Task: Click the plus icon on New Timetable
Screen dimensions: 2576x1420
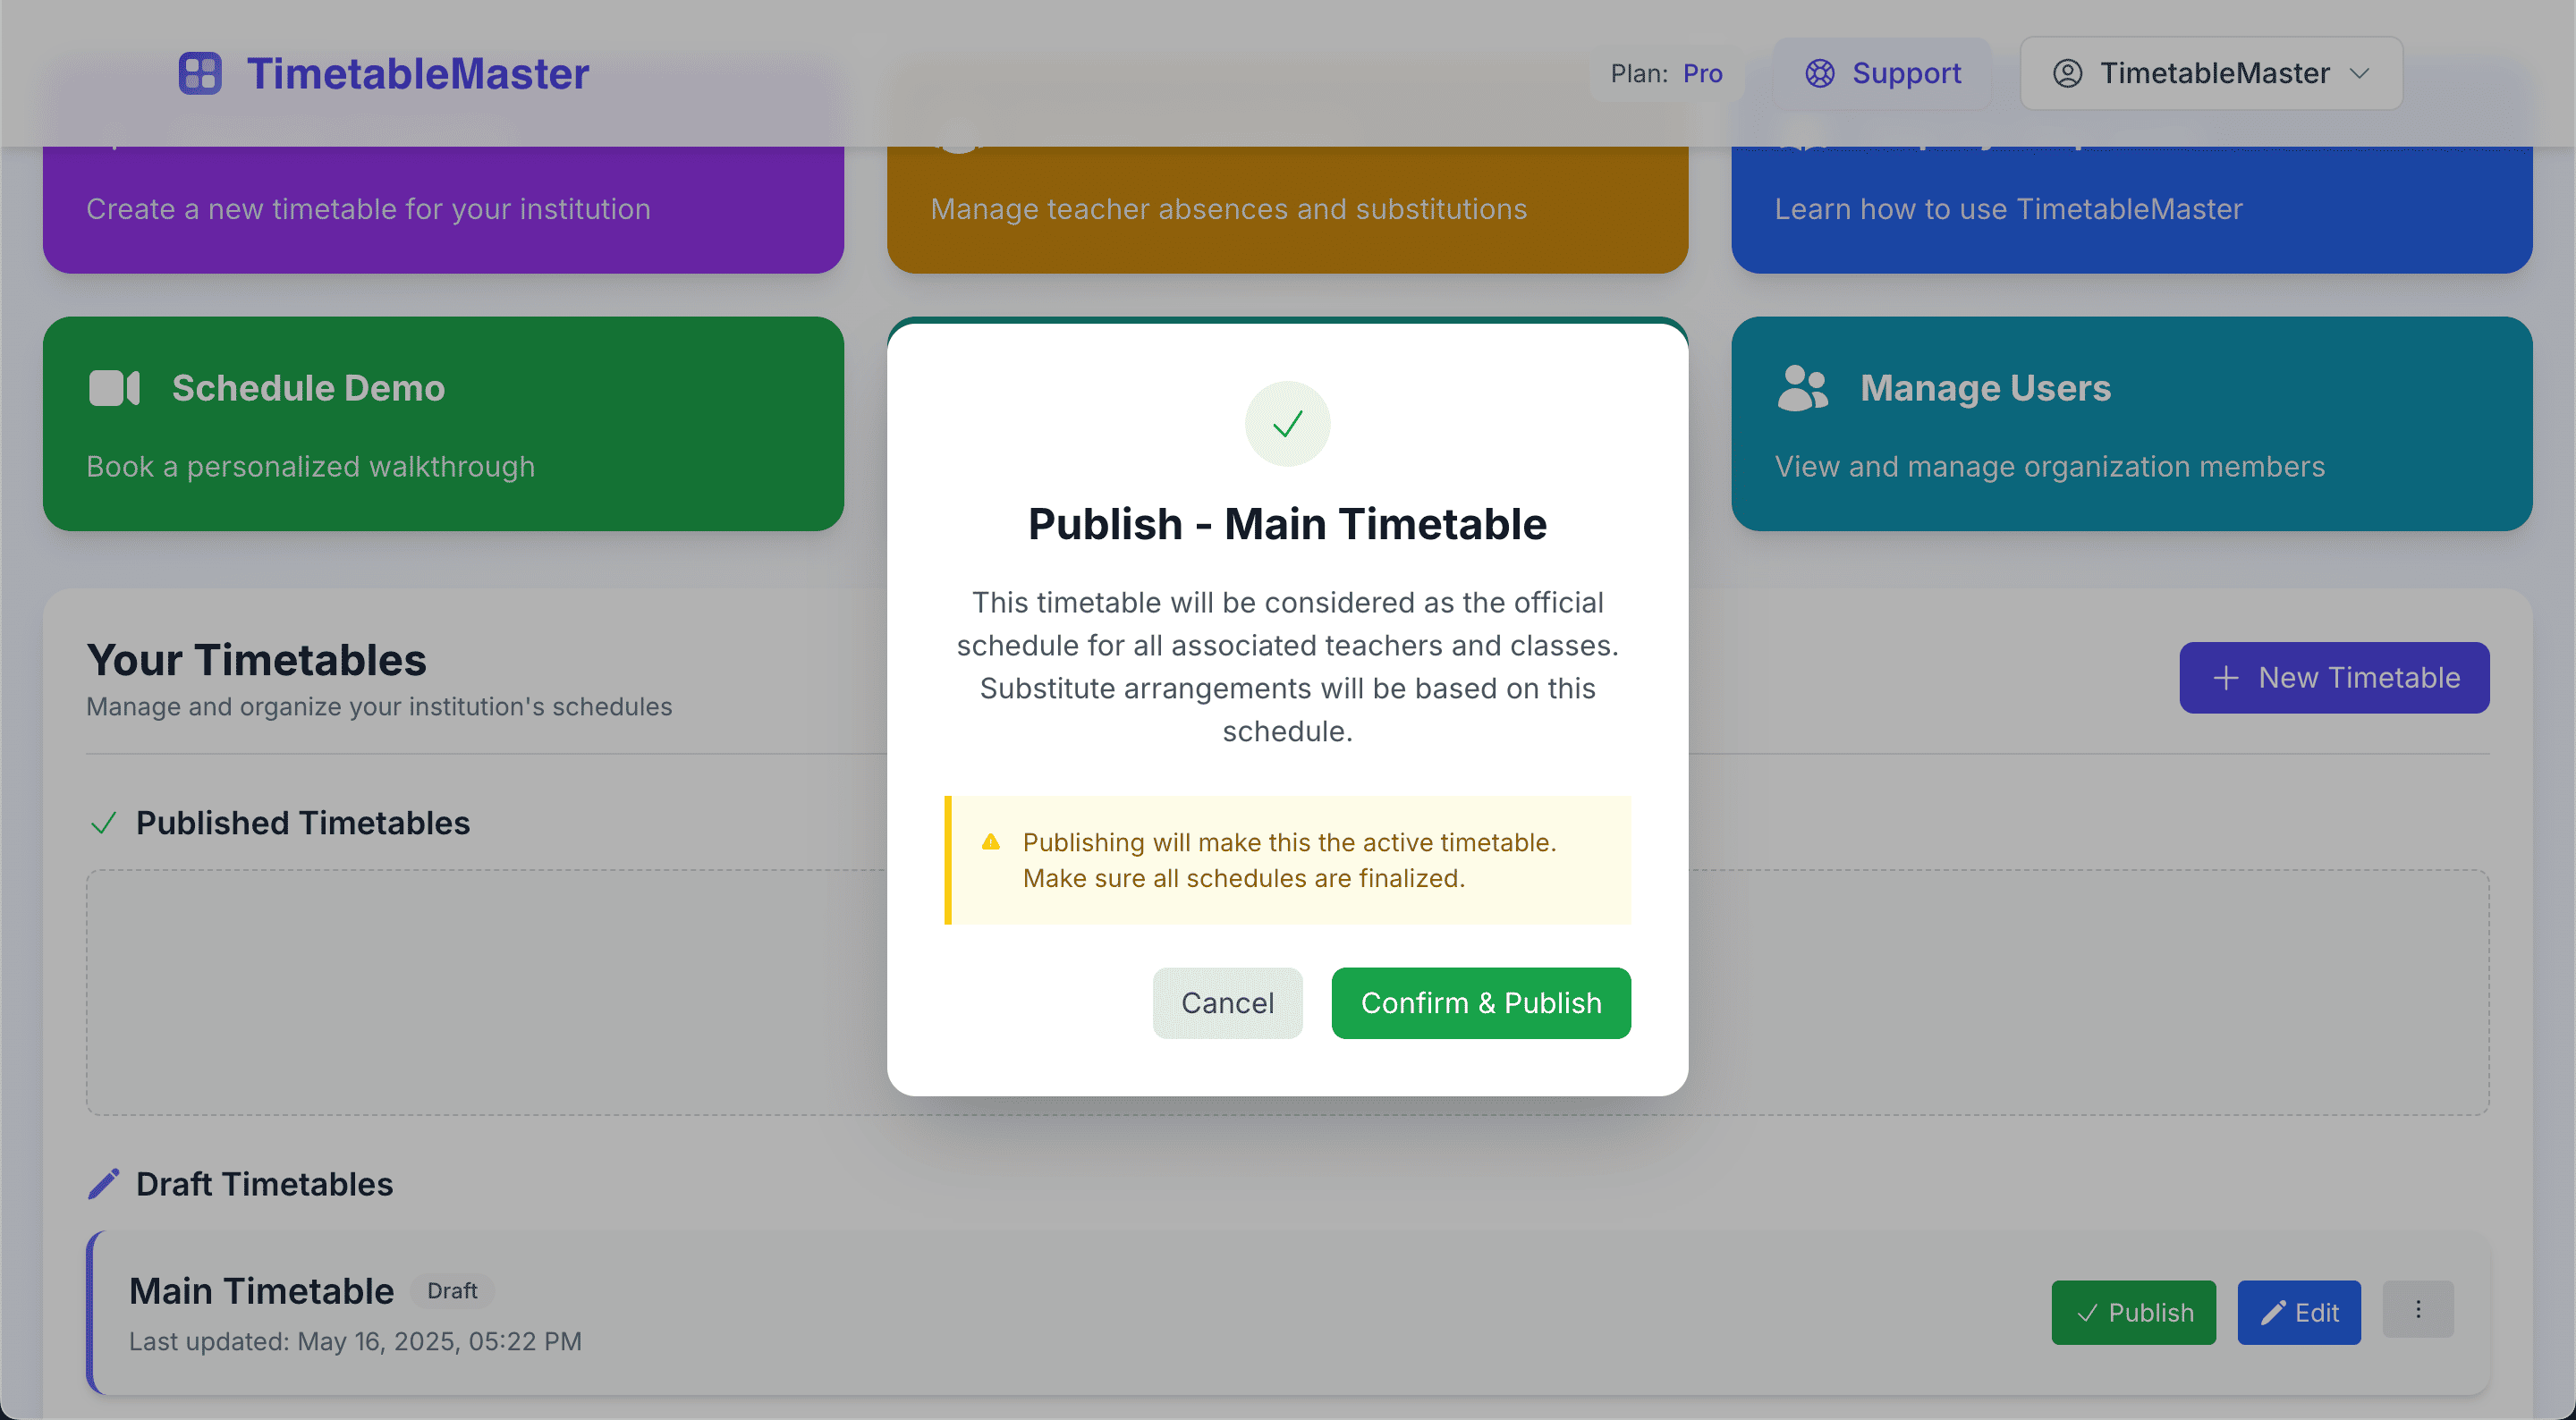Action: (2225, 678)
